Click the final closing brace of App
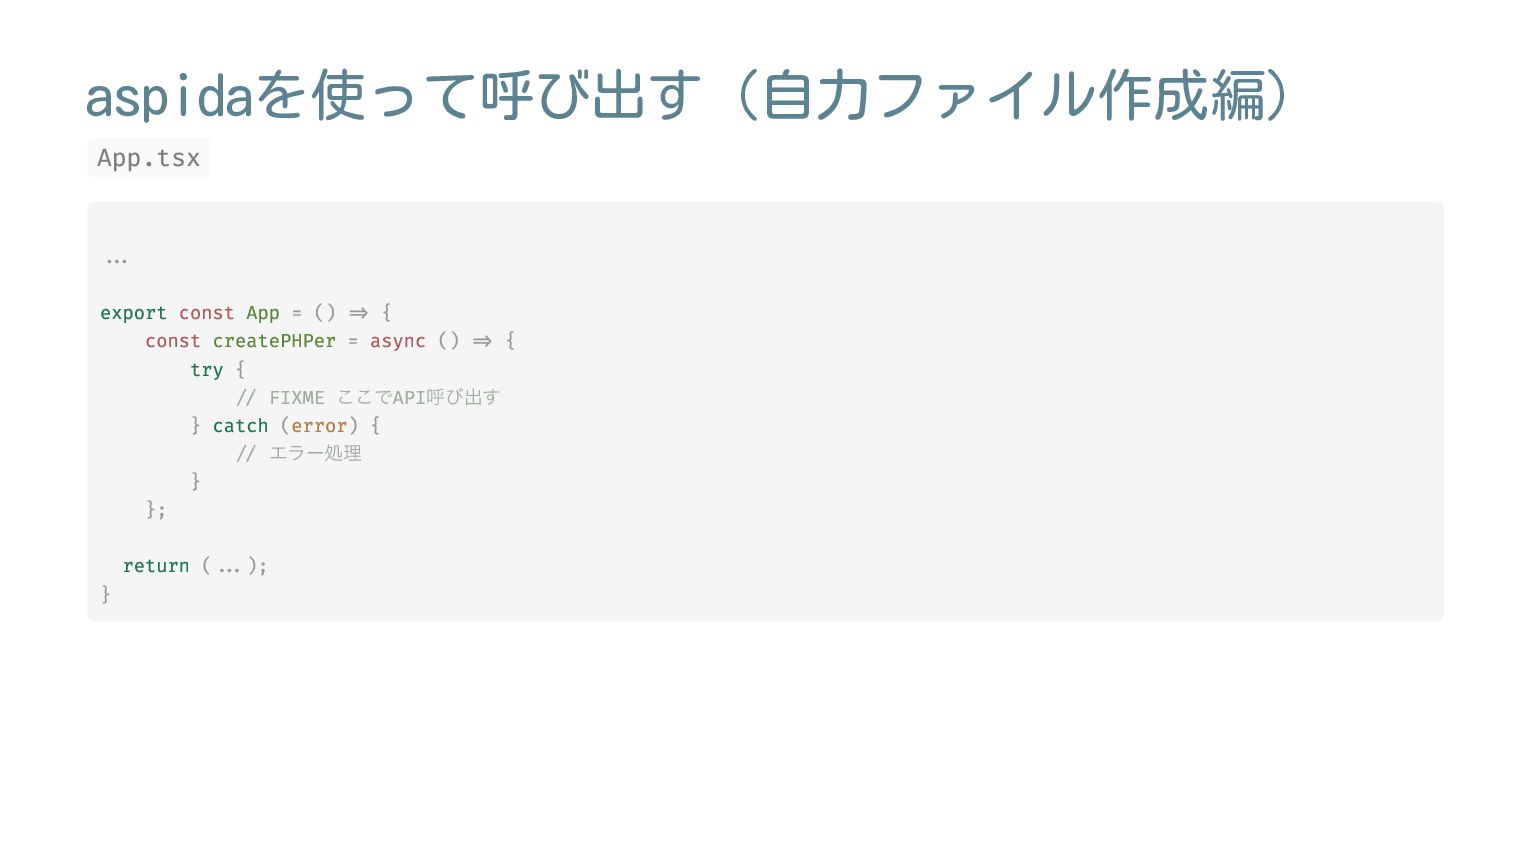 pyautogui.click(x=106, y=594)
